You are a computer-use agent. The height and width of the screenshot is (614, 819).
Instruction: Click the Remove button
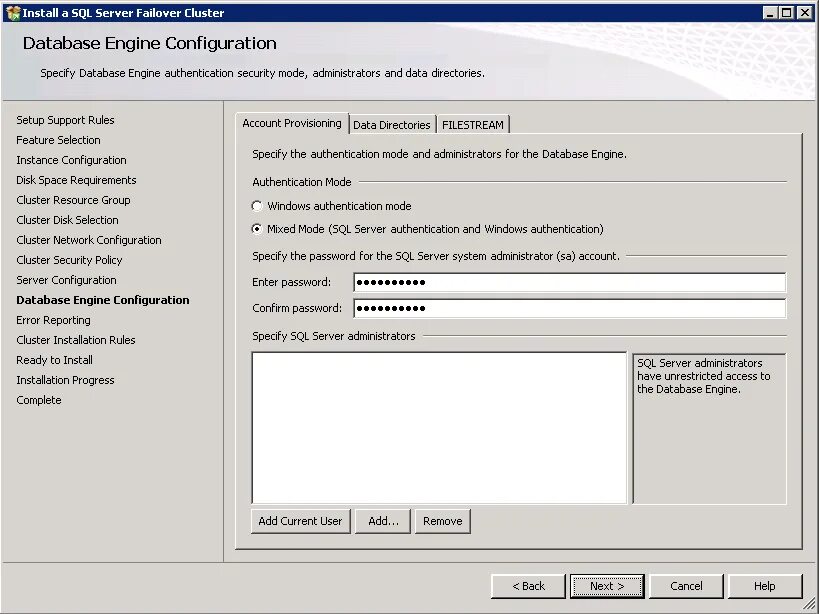442,520
